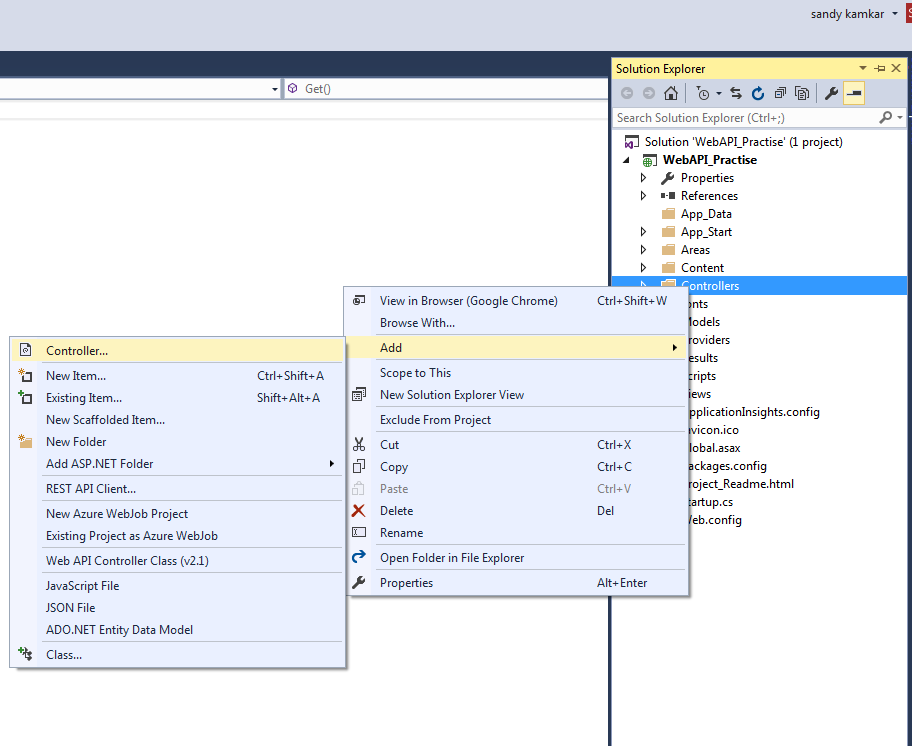Click the Properties wrench toolbar icon

pyautogui.click(x=831, y=93)
